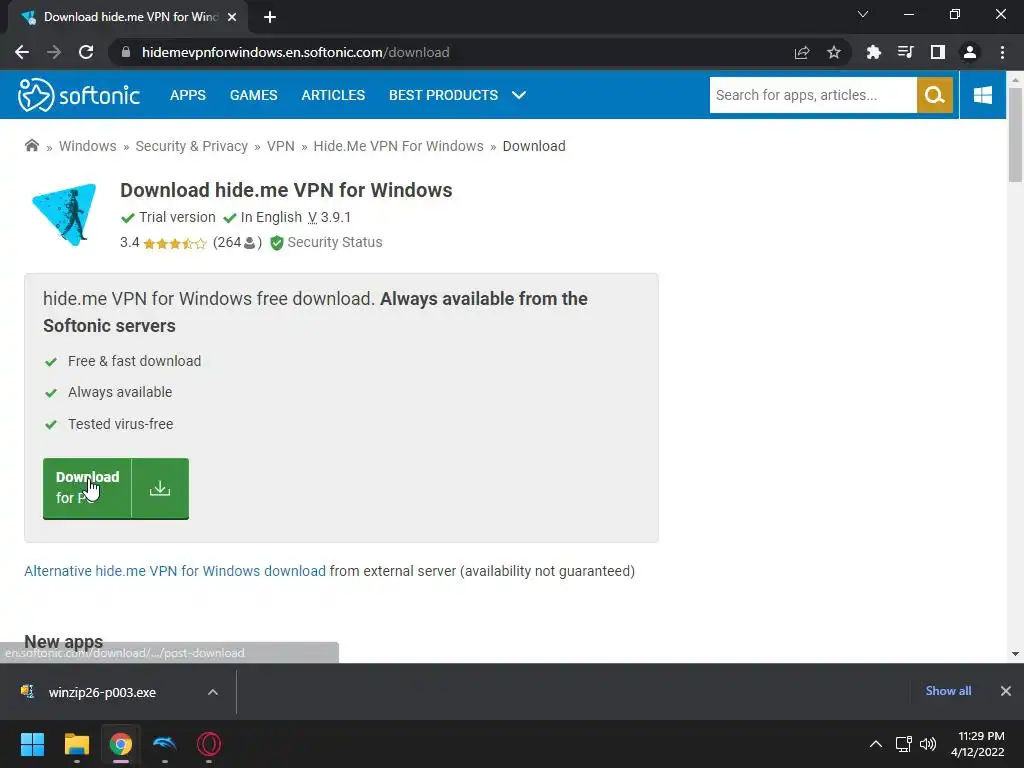
Task: Open the Chrome three-dot menu
Action: coord(1002,52)
